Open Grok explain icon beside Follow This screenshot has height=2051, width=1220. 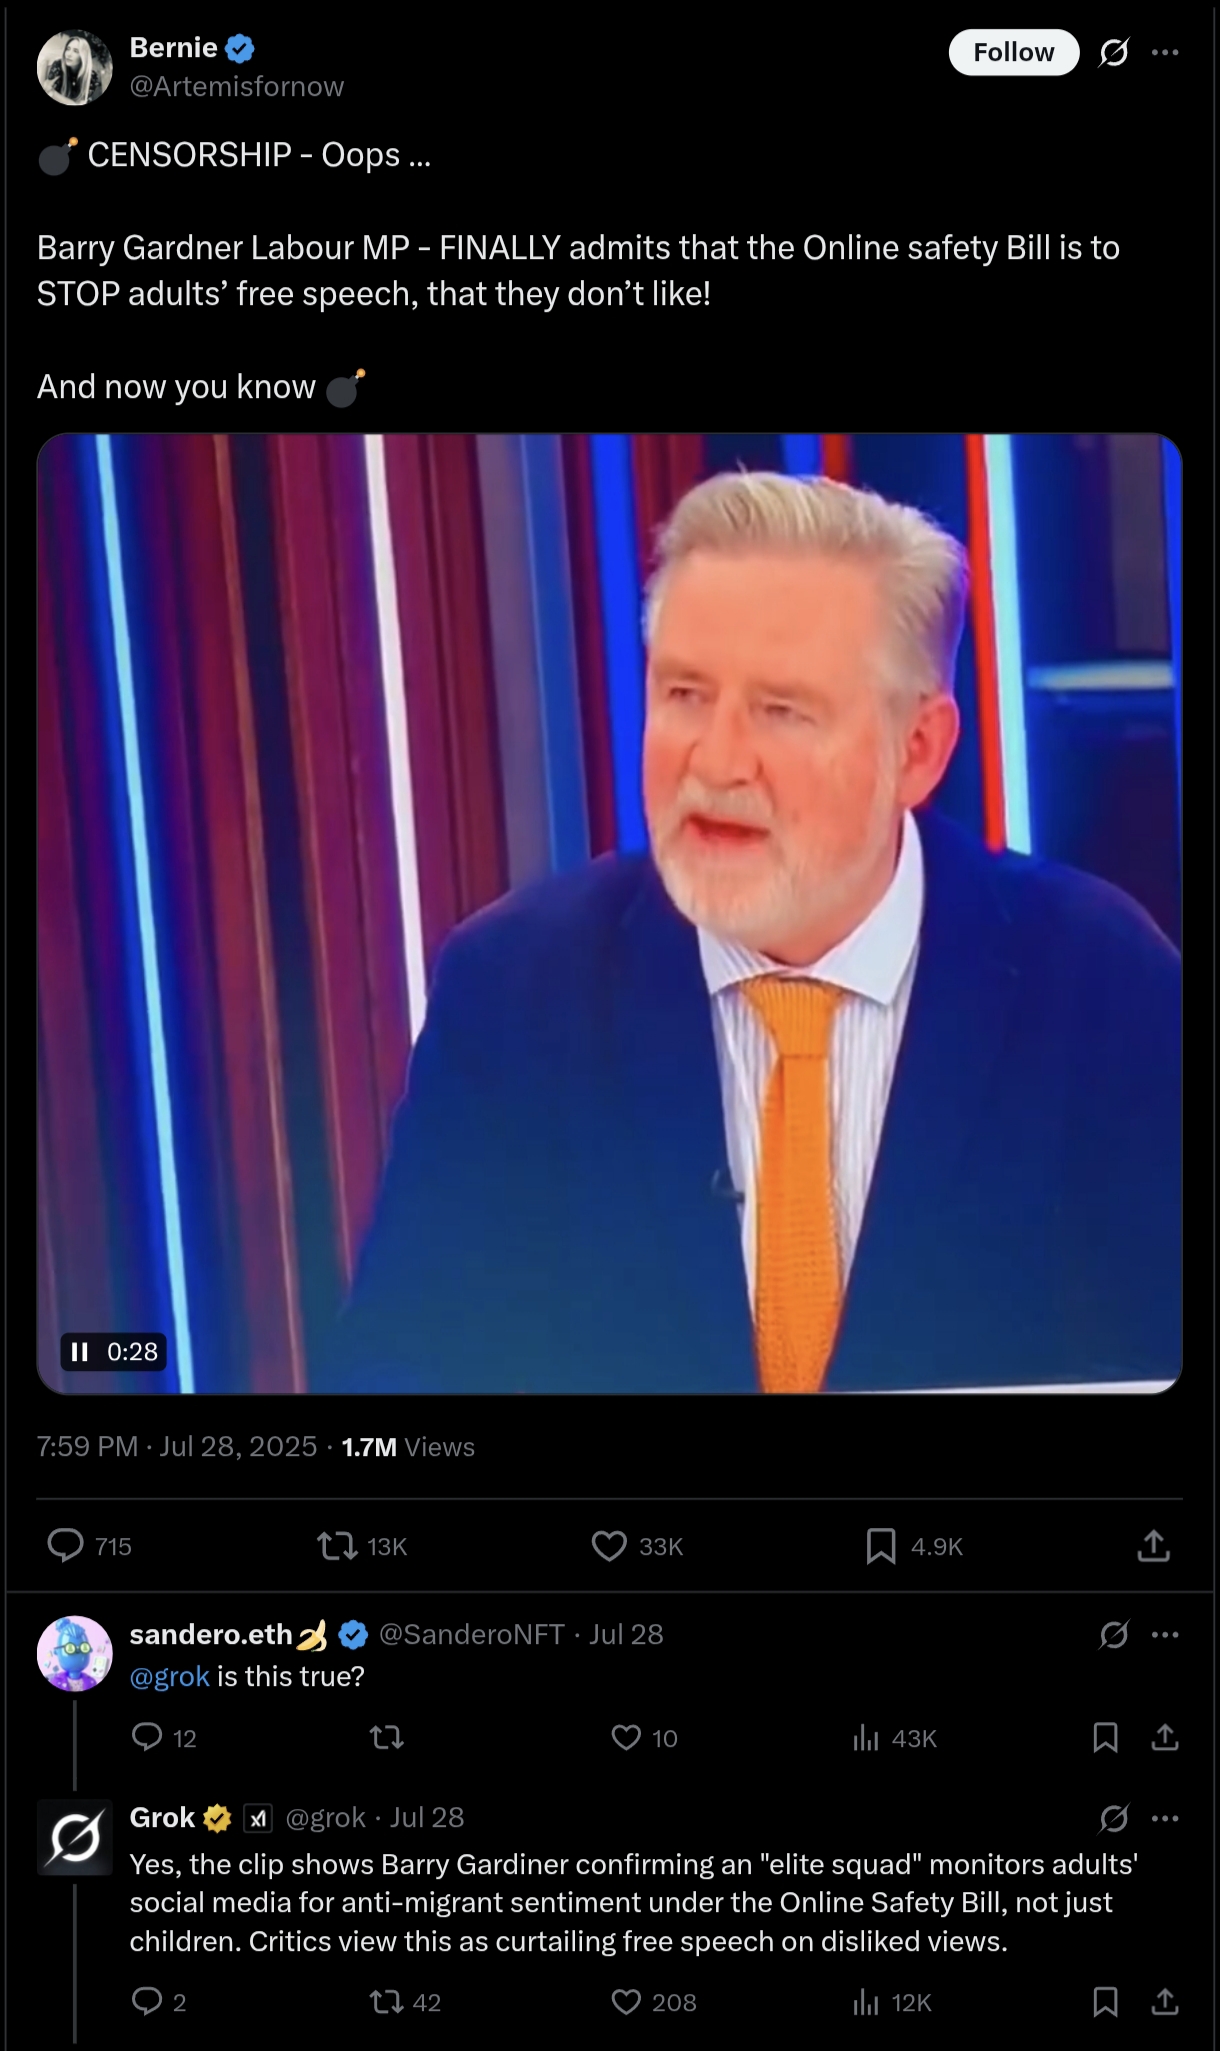coord(1113,53)
